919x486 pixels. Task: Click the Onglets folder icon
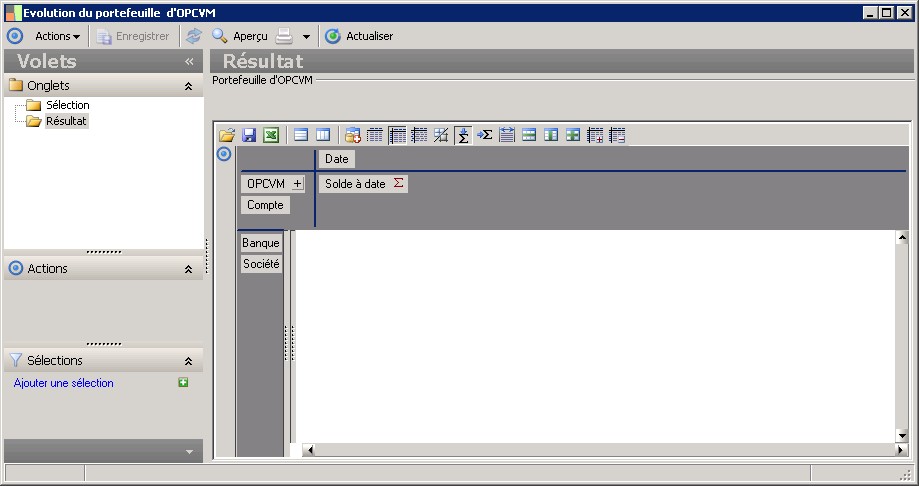(16, 85)
